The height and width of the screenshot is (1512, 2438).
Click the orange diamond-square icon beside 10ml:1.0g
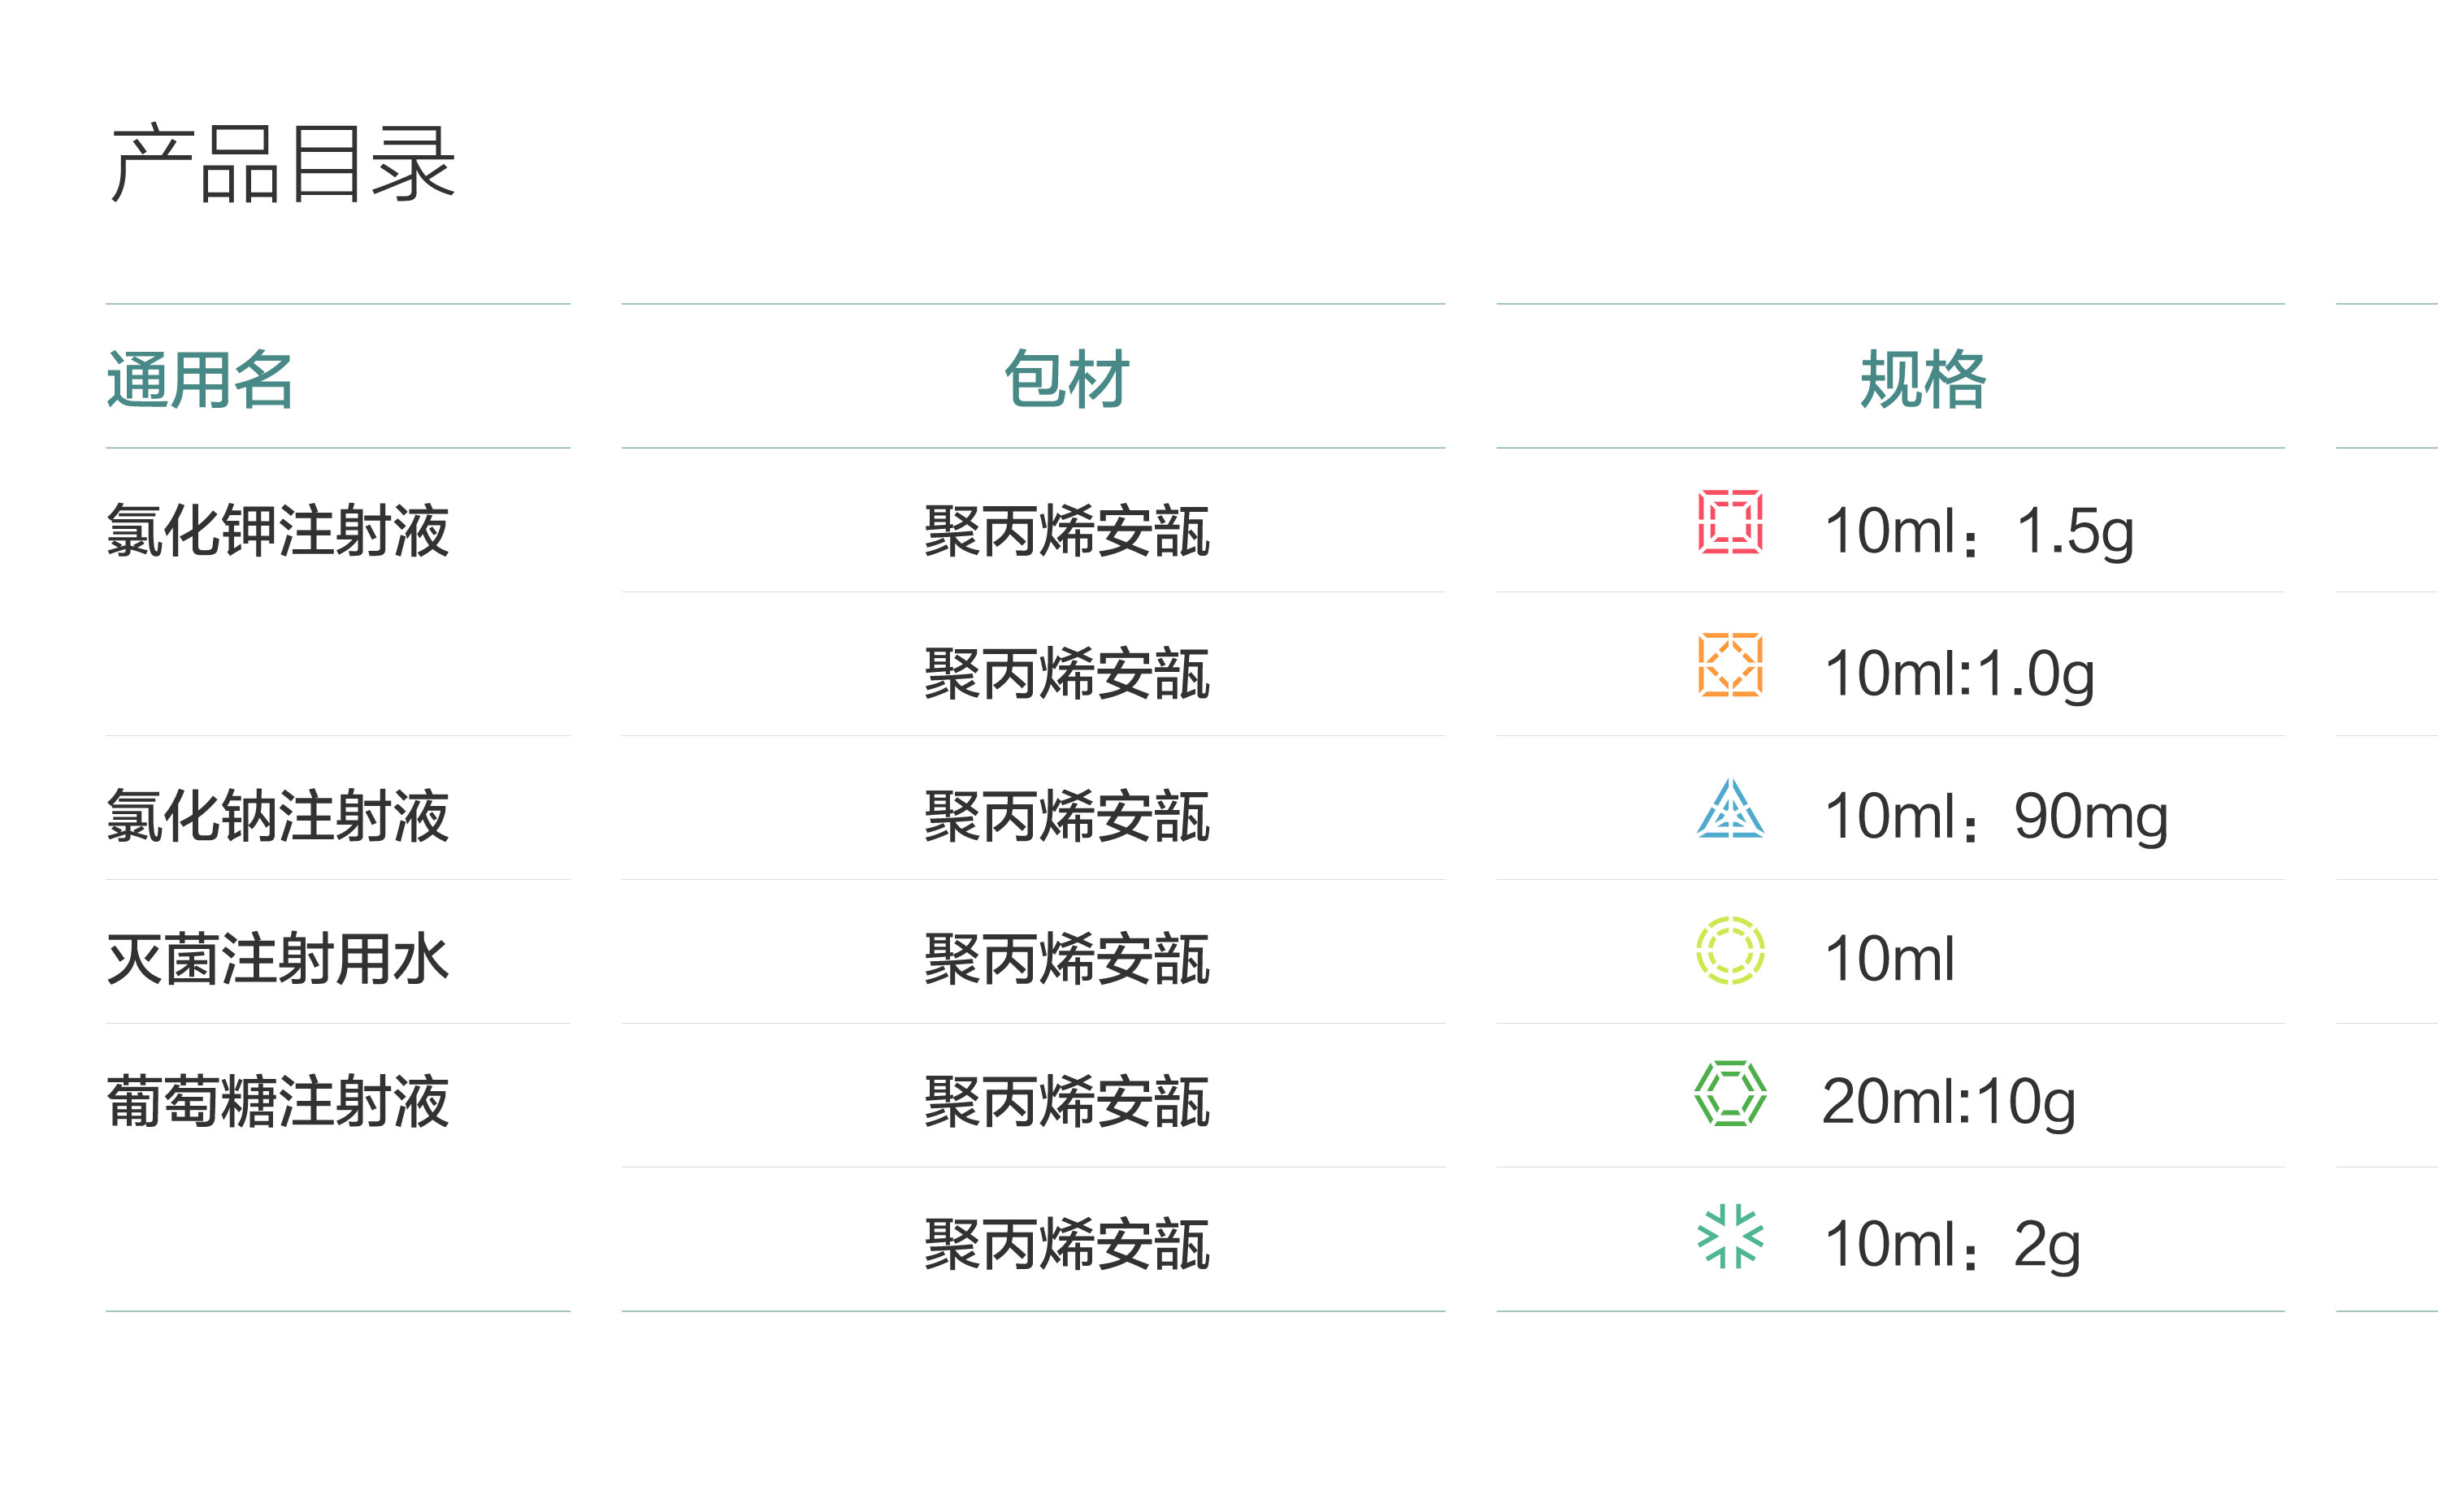pyautogui.click(x=1729, y=664)
